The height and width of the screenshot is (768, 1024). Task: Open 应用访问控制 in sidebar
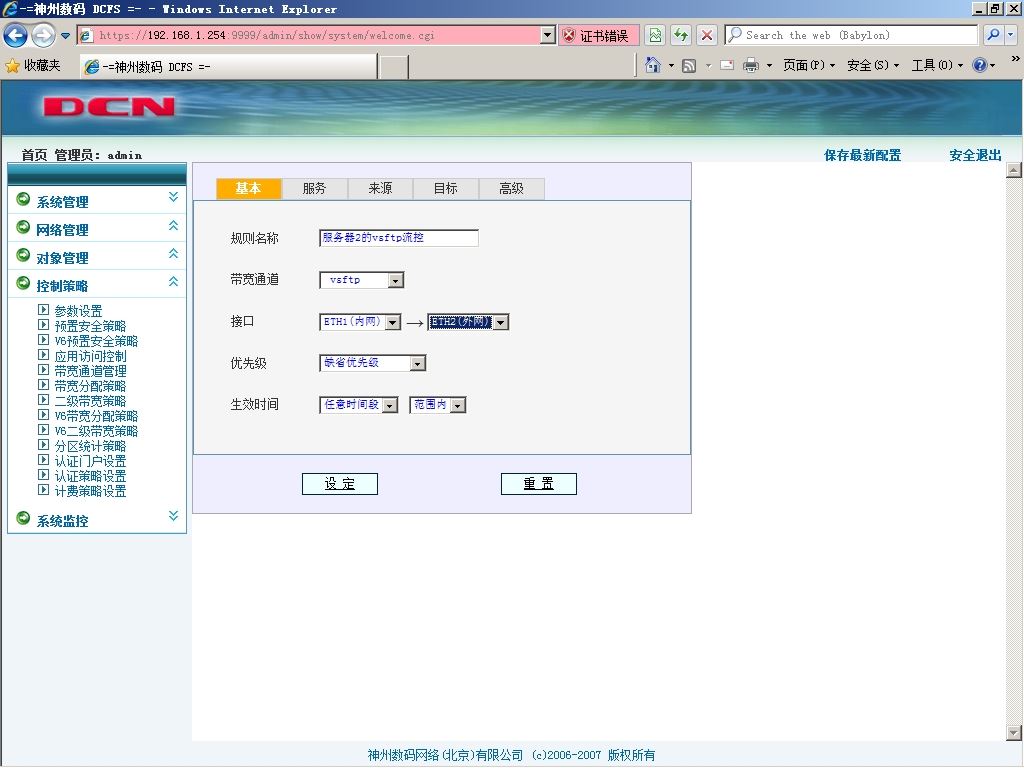90,356
